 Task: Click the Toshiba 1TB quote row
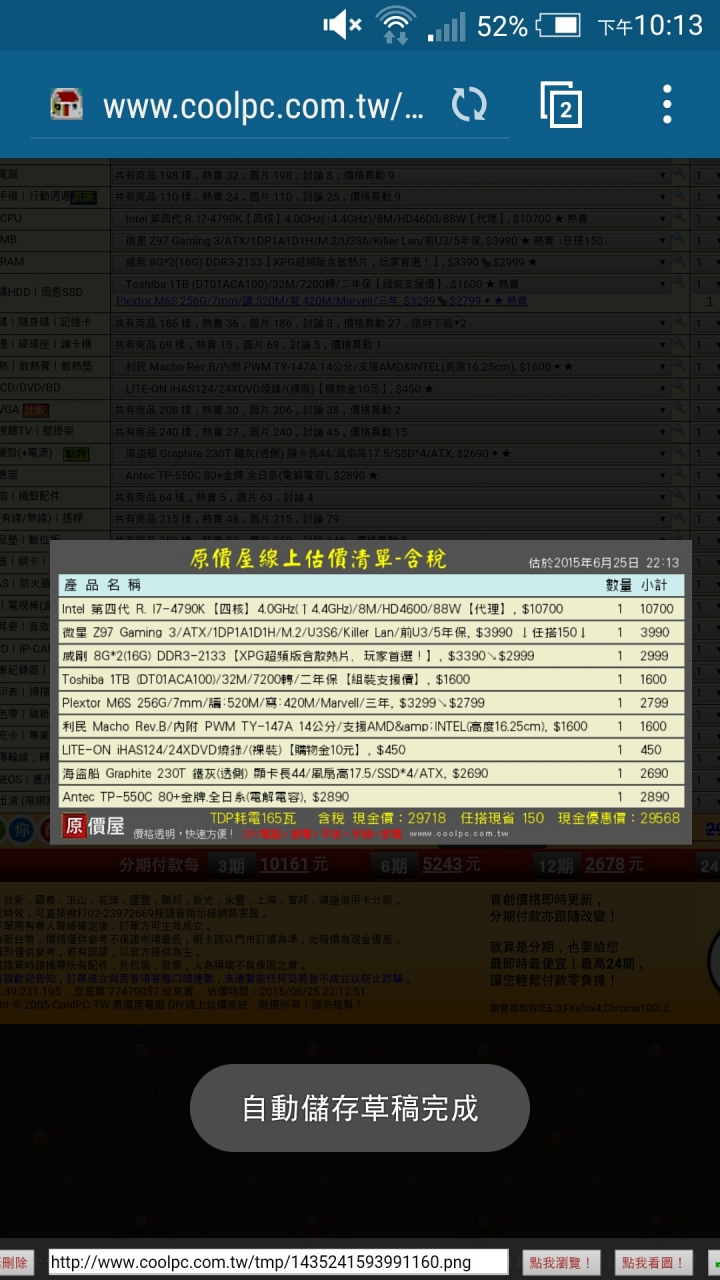[371, 679]
